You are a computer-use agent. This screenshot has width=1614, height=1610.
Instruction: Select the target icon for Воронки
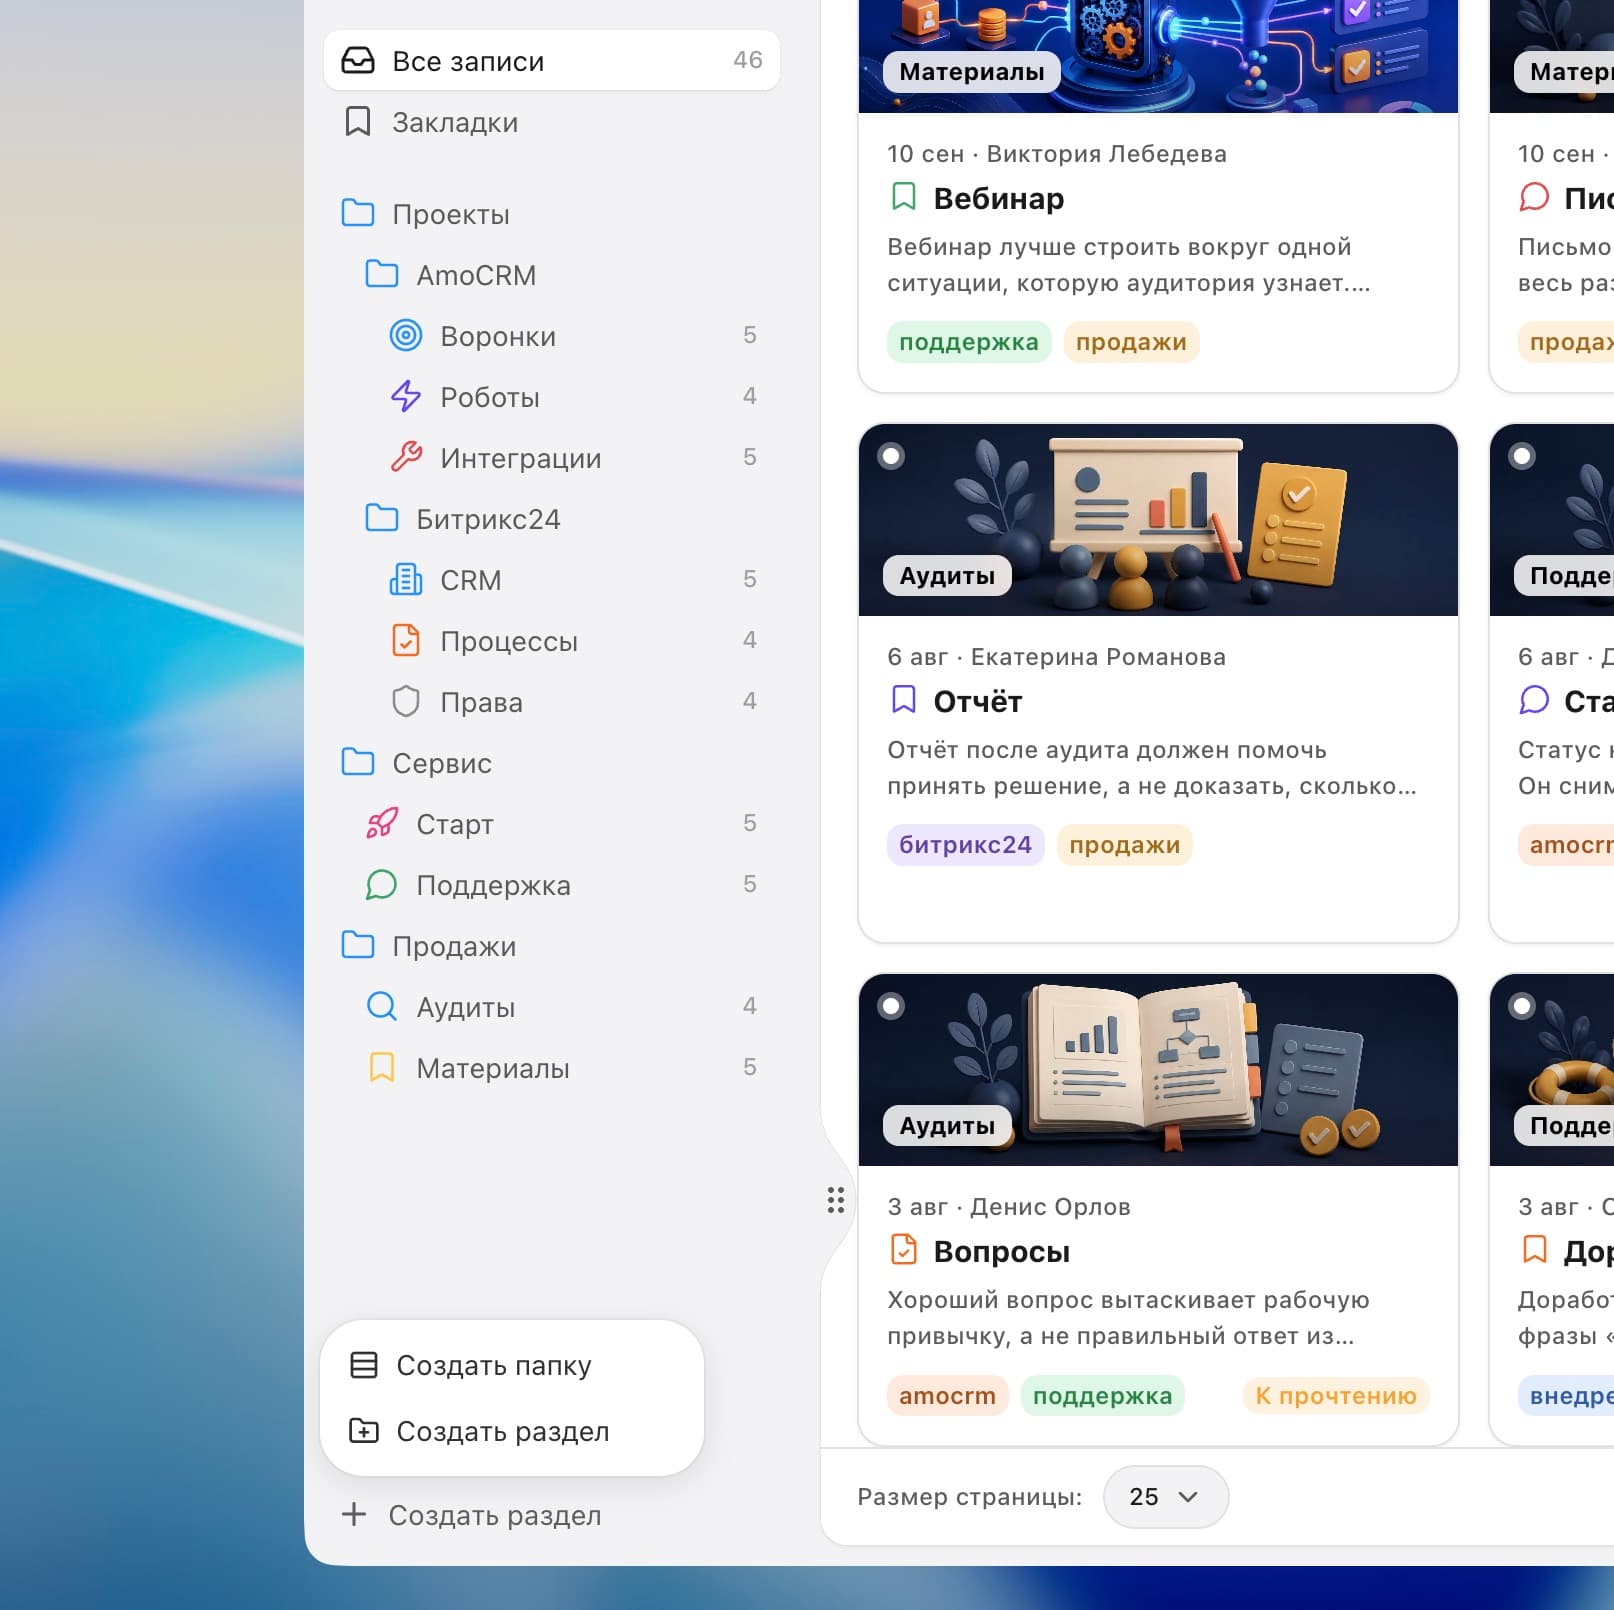pos(405,335)
